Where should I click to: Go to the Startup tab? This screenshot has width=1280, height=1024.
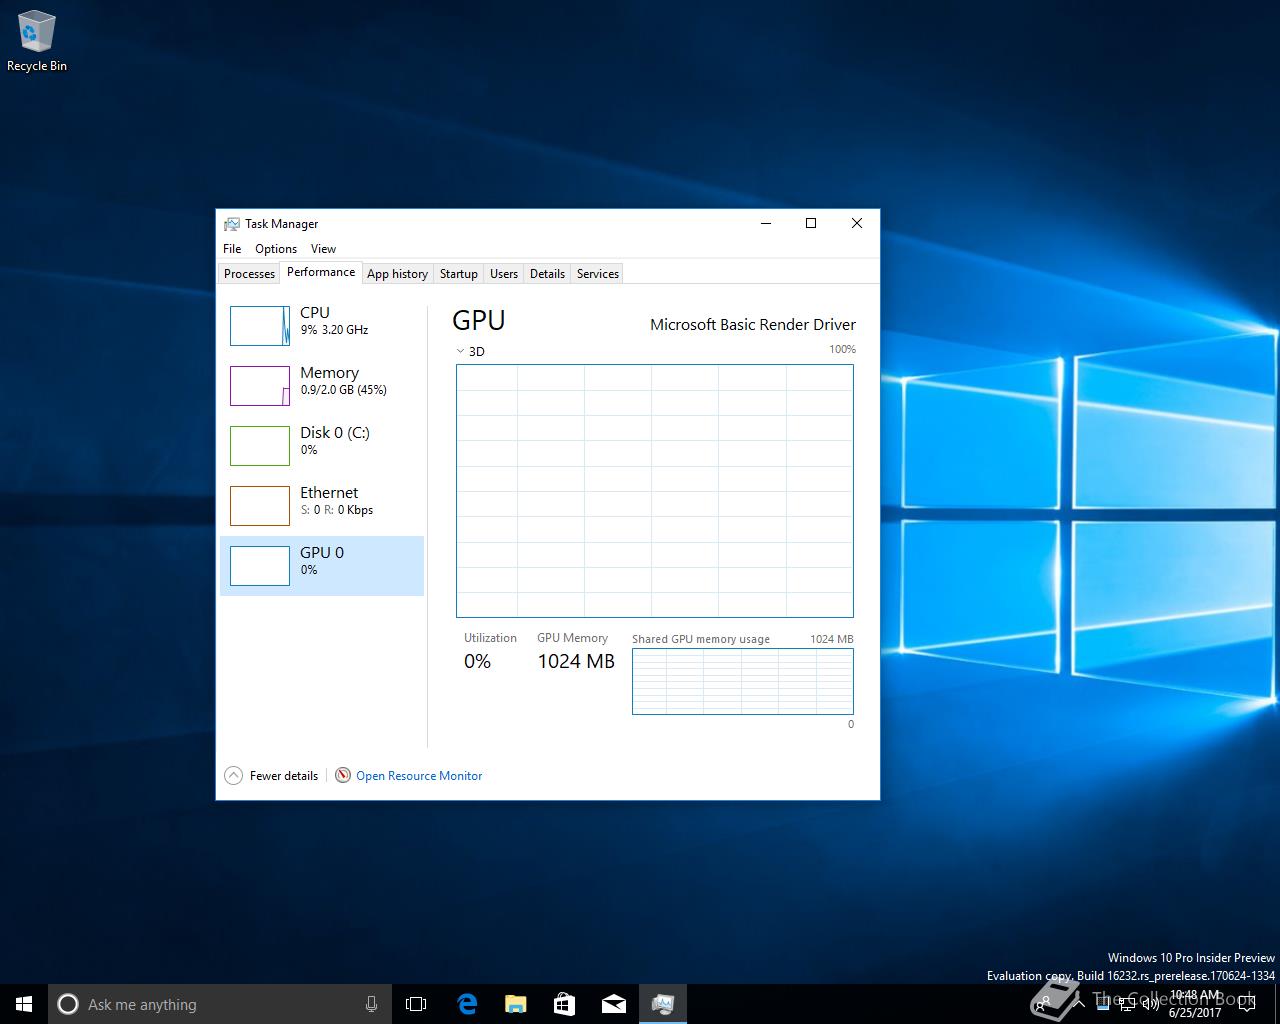coord(459,274)
